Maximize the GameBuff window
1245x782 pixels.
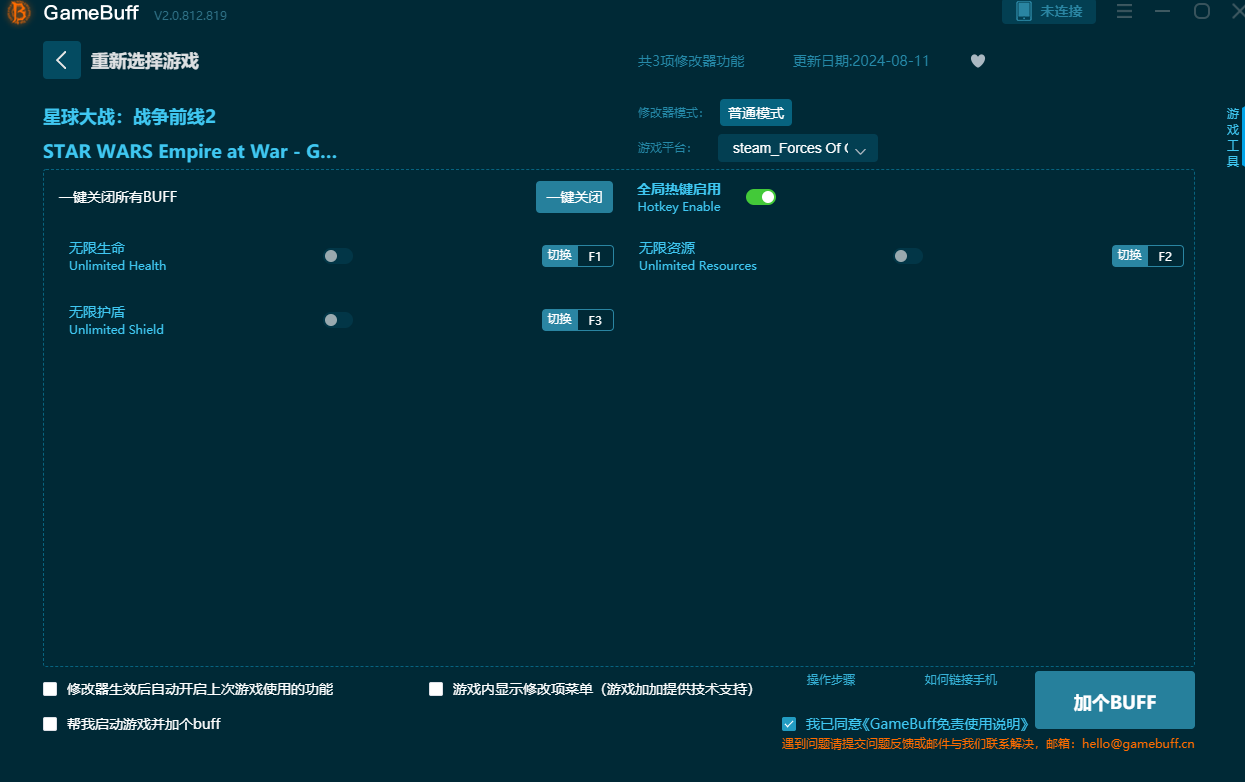(x=1202, y=11)
